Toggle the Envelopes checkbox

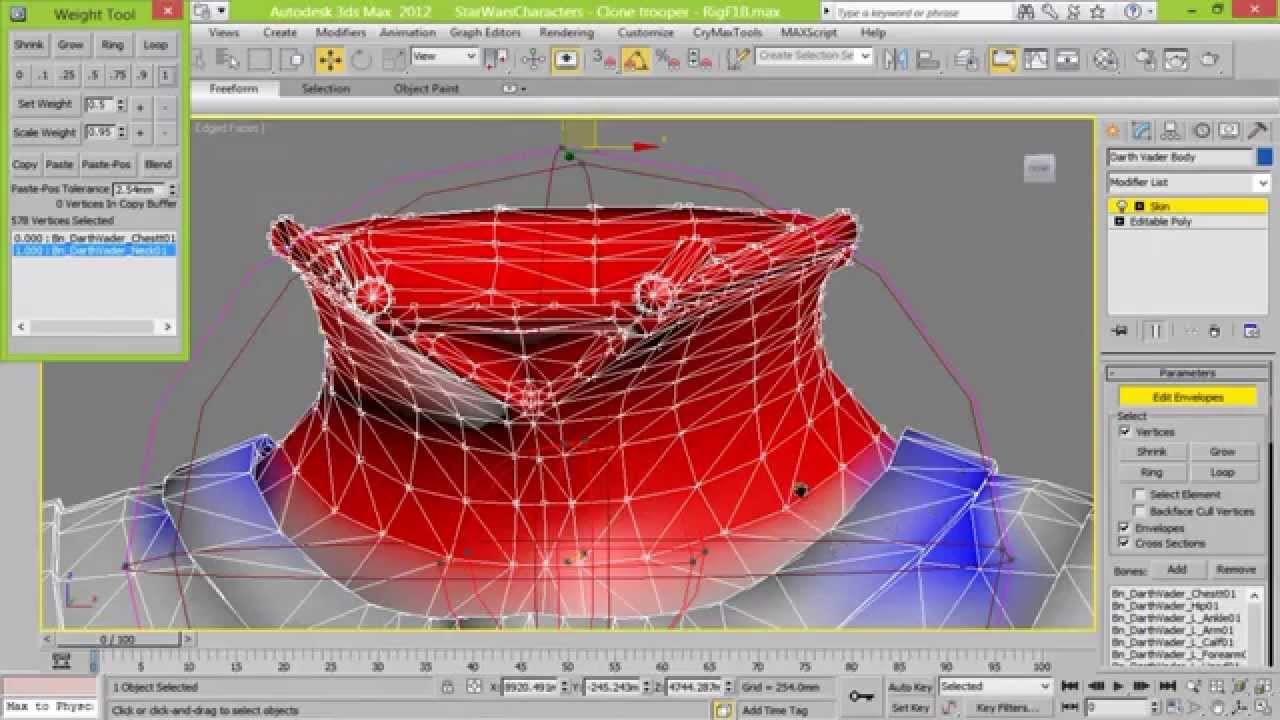(x=1125, y=528)
